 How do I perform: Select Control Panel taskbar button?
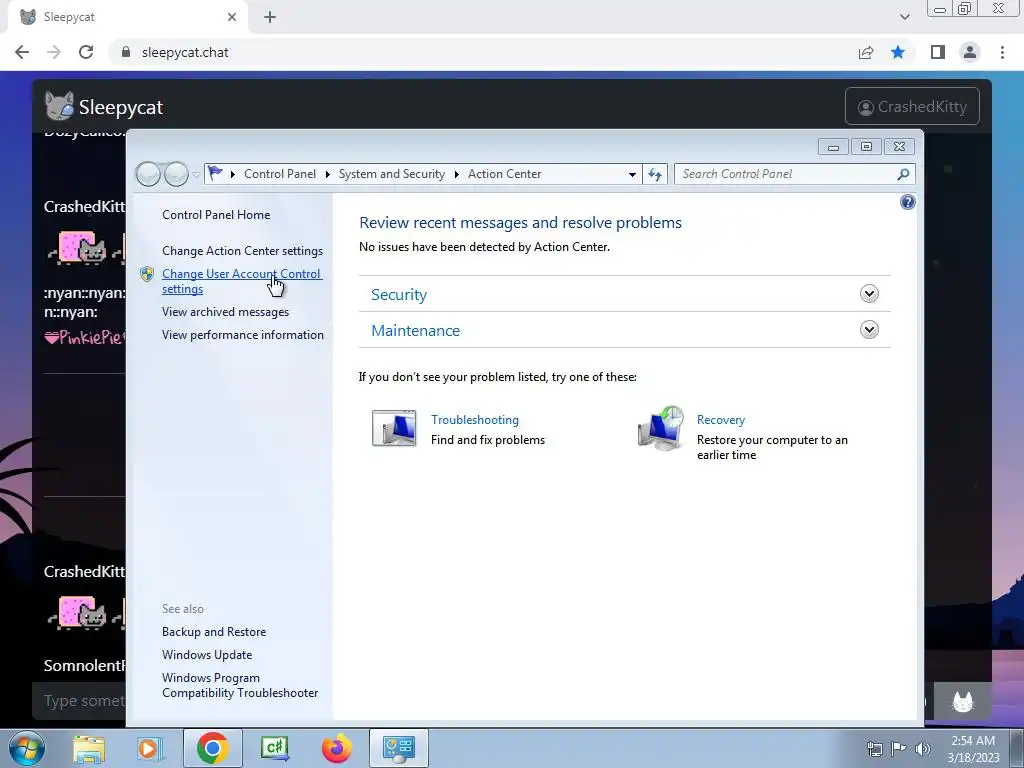tap(399, 748)
